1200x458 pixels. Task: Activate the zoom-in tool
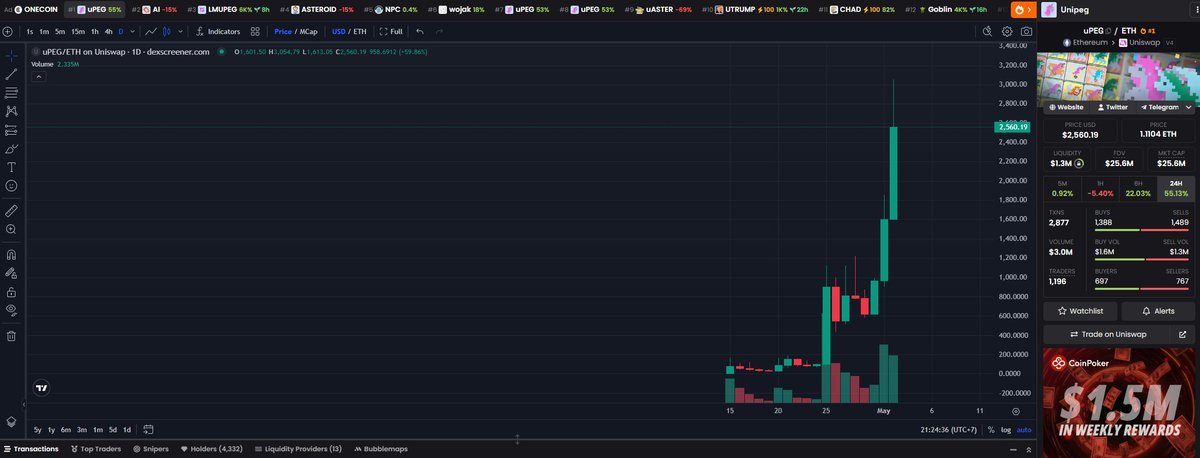[11, 229]
